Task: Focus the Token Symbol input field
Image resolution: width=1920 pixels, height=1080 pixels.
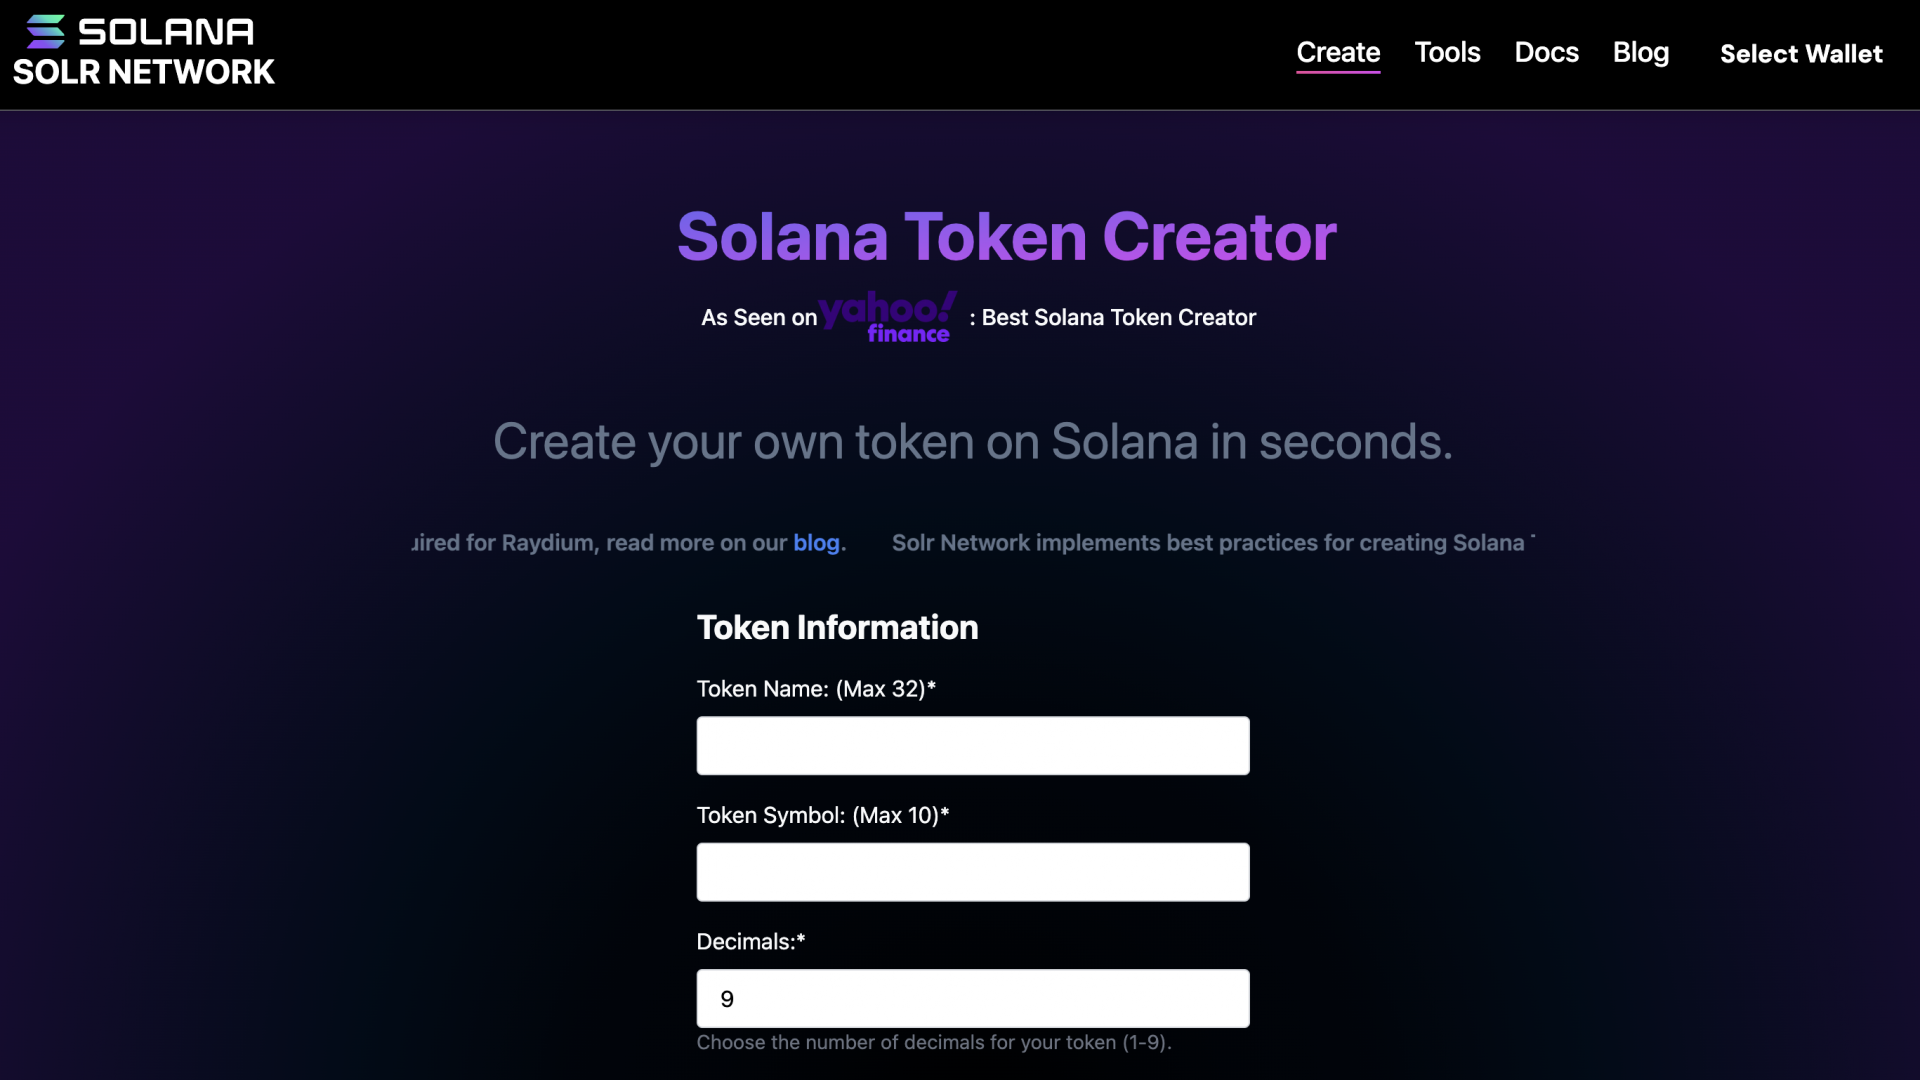Action: point(972,872)
